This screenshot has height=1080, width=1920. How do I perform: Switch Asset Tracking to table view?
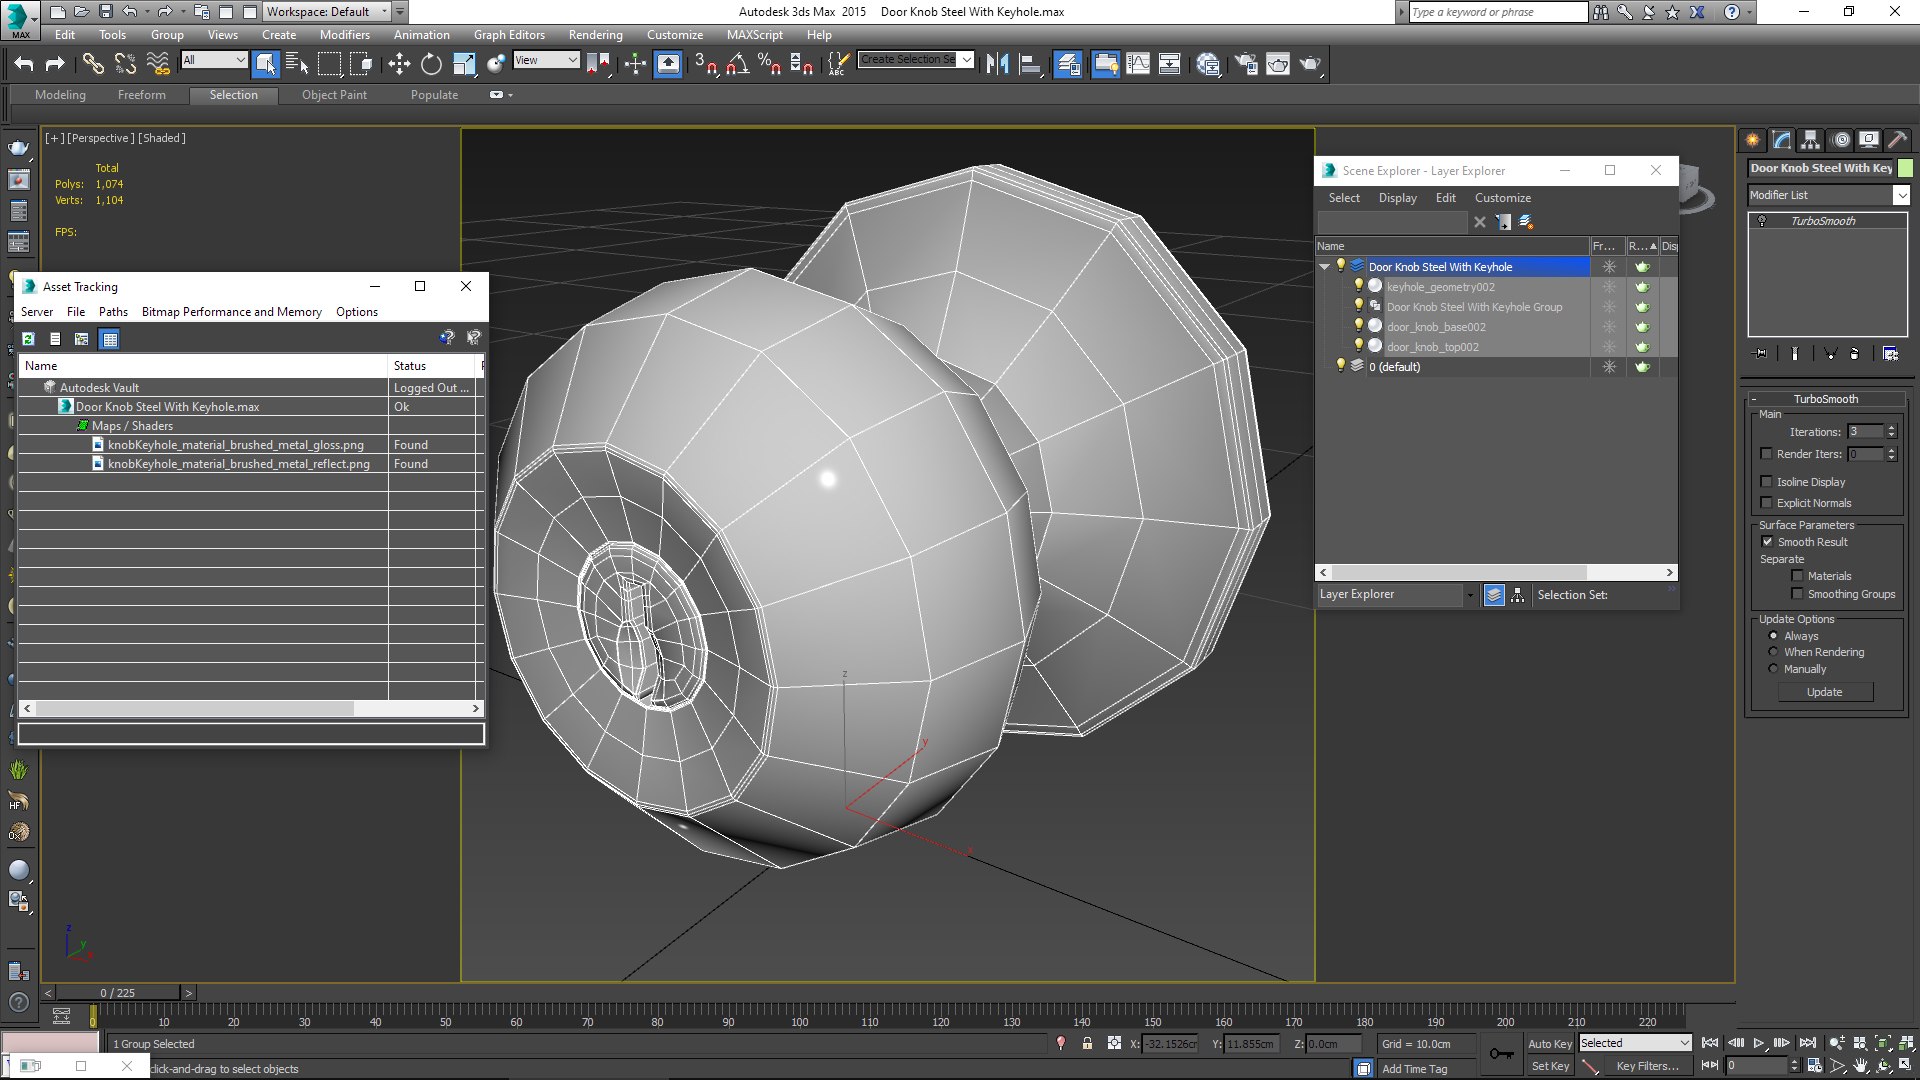point(110,339)
